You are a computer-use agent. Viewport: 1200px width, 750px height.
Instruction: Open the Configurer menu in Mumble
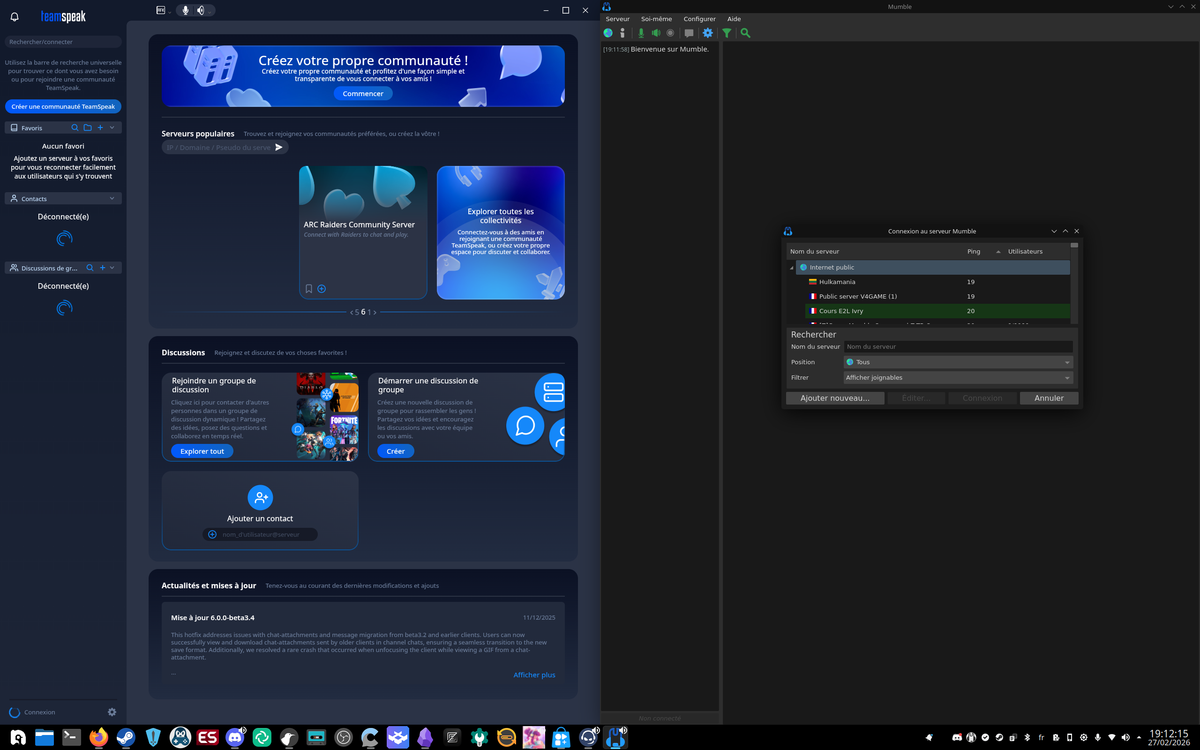pyautogui.click(x=698, y=18)
